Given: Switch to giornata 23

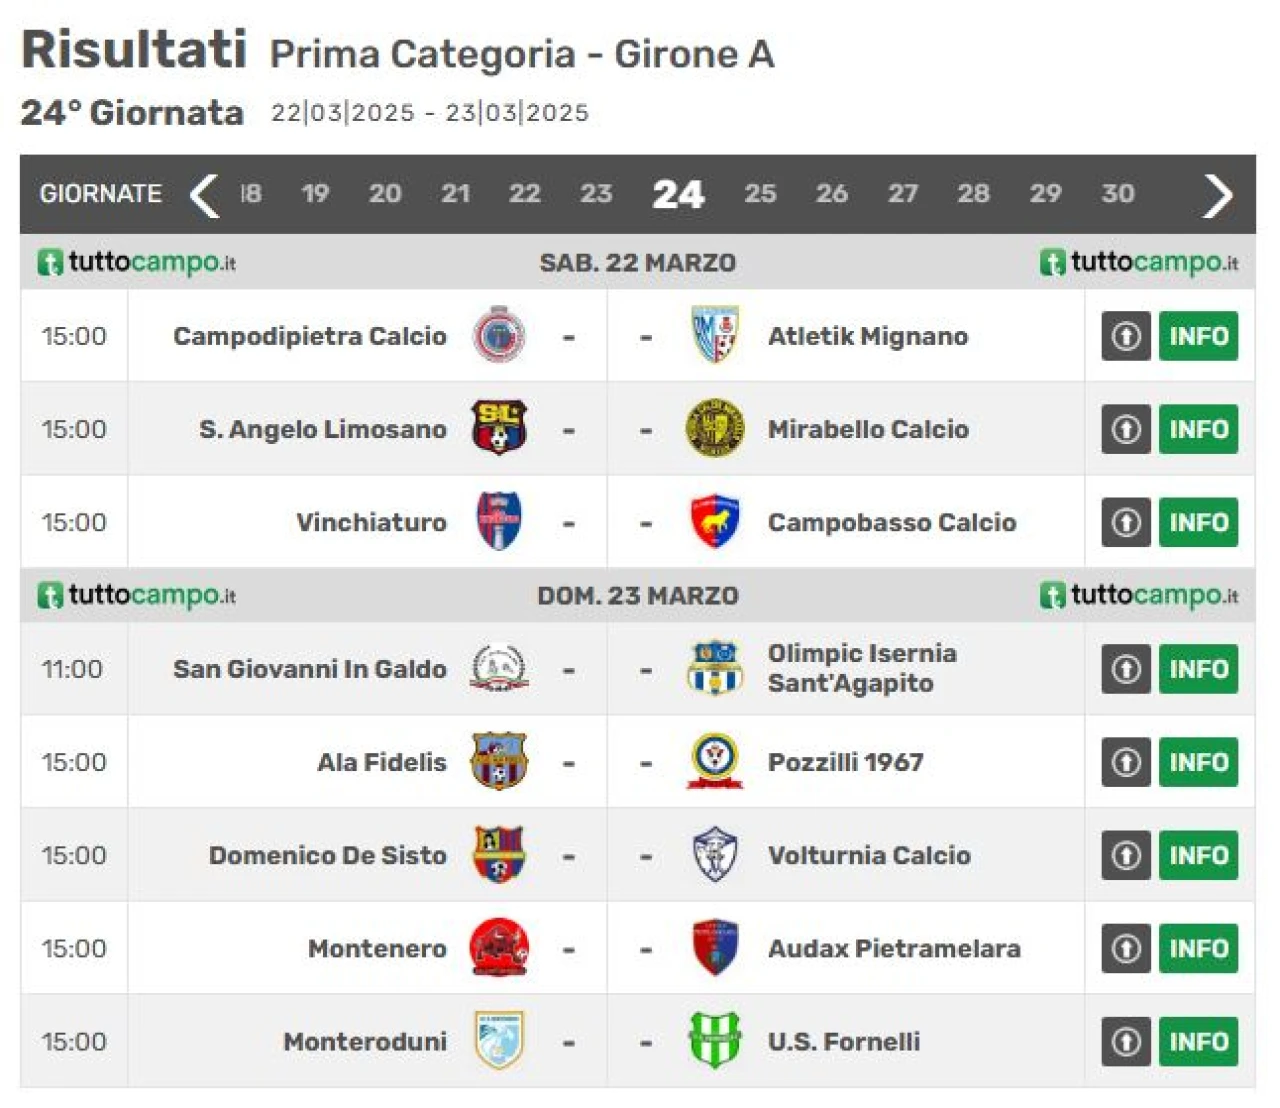Looking at the screenshot, I should [596, 194].
